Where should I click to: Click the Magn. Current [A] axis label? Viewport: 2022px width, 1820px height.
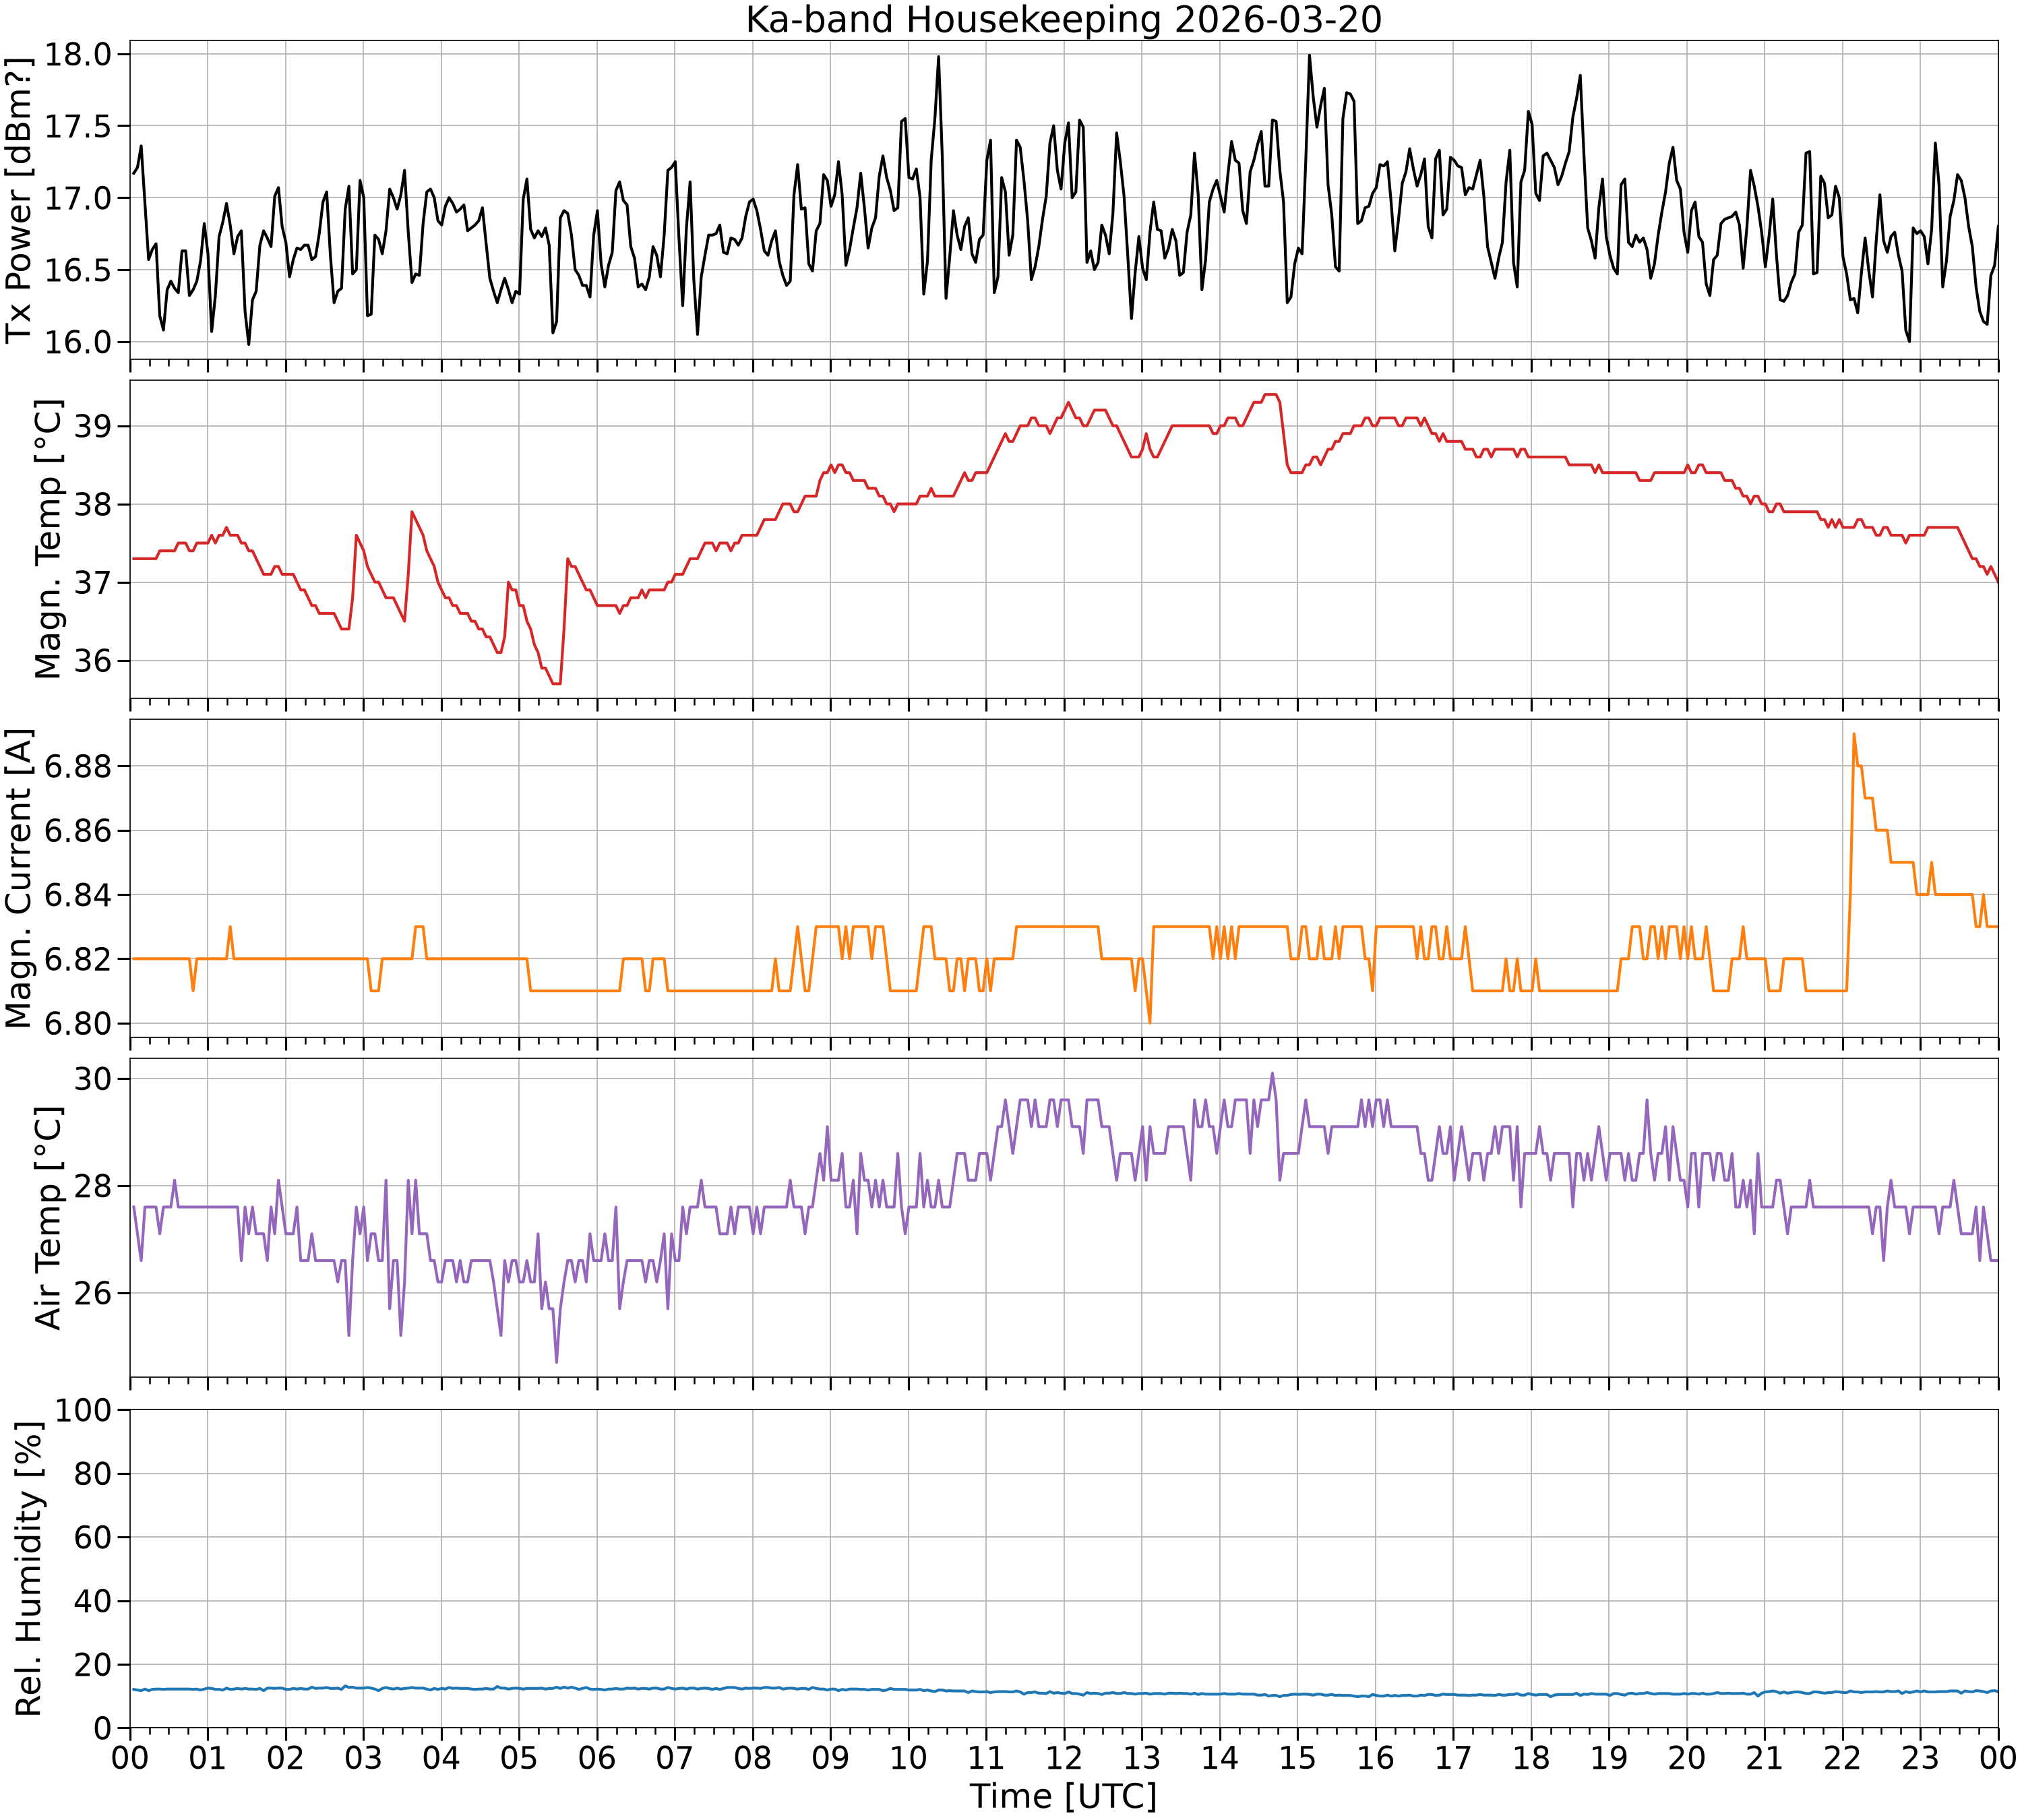[20, 878]
